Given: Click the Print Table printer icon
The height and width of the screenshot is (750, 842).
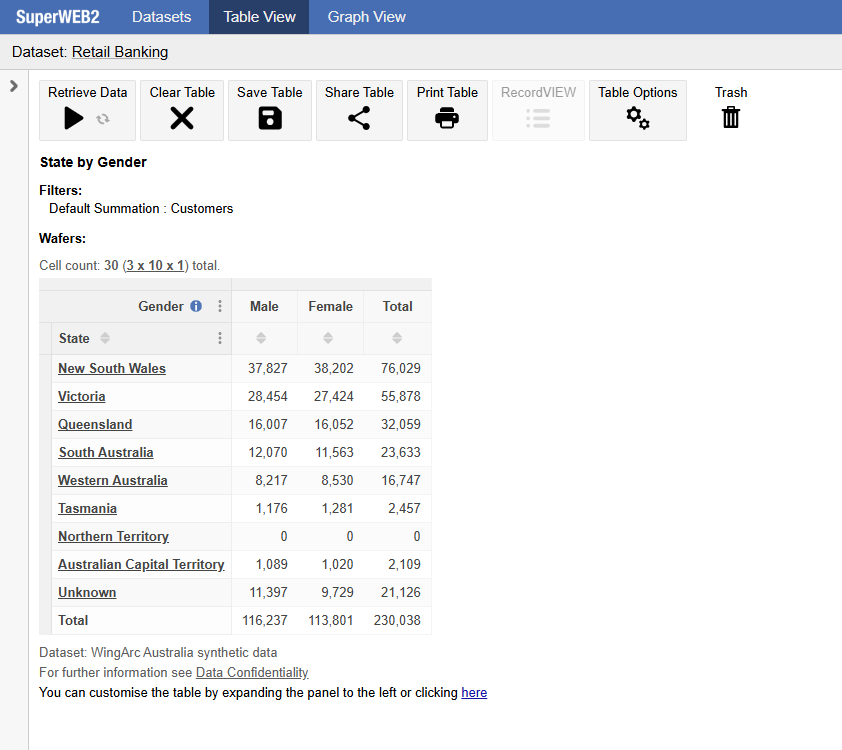Looking at the screenshot, I should click(447, 117).
